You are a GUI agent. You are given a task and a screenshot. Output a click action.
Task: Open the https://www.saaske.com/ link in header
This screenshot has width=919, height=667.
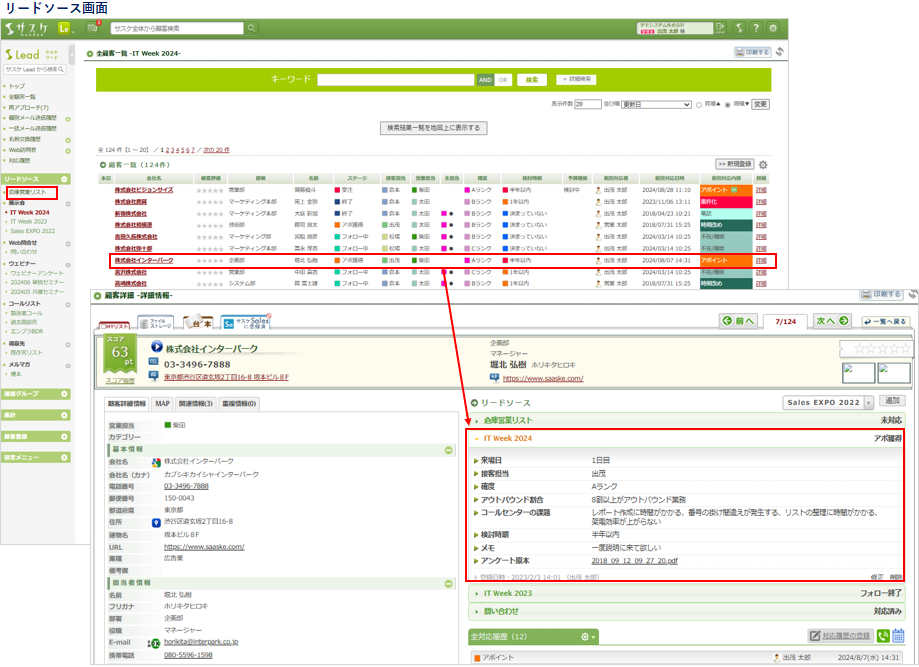pos(543,379)
